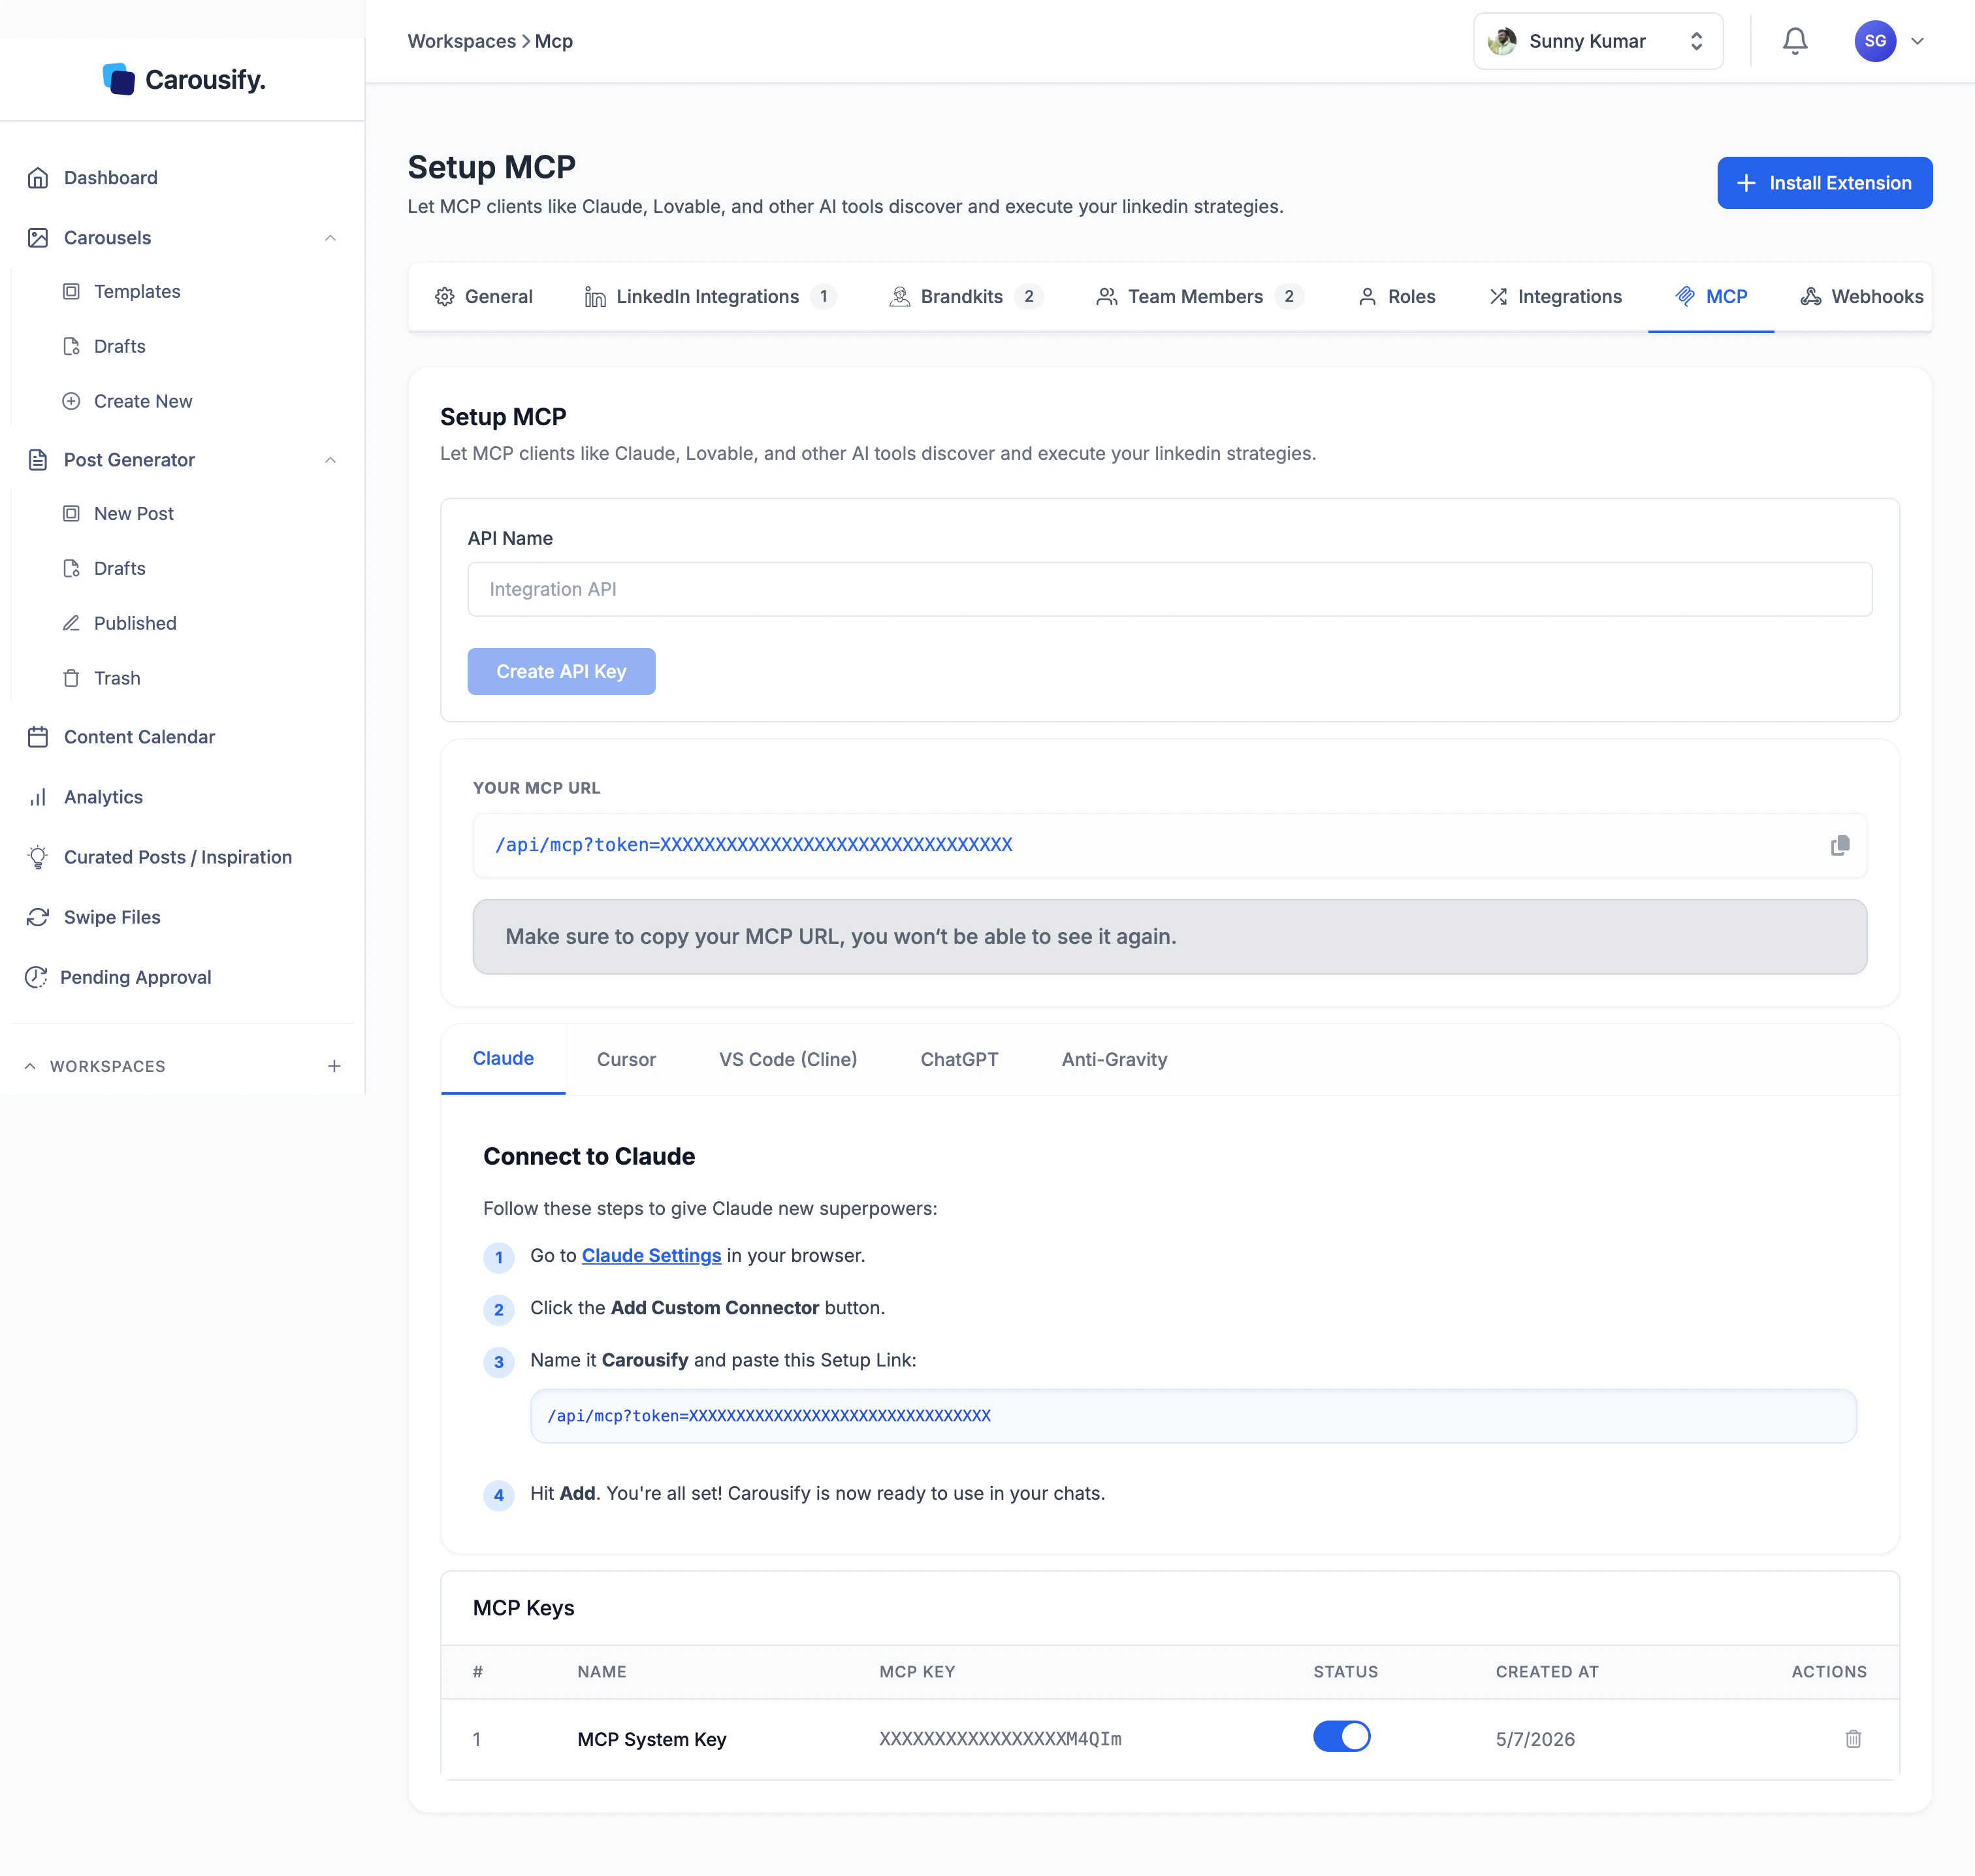
Task: Open the profile menu chevron
Action: pyautogui.click(x=1917, y=41)
